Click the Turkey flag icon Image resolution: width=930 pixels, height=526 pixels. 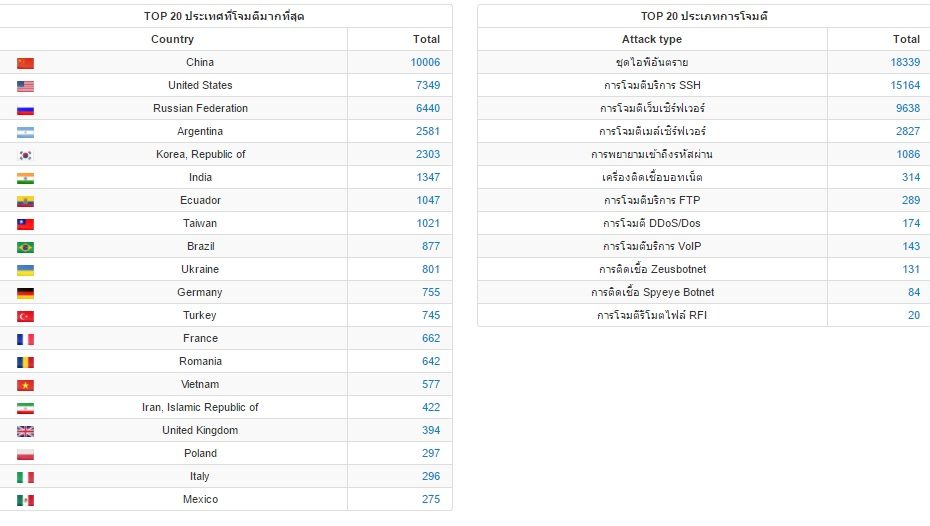tap(26, 317)
